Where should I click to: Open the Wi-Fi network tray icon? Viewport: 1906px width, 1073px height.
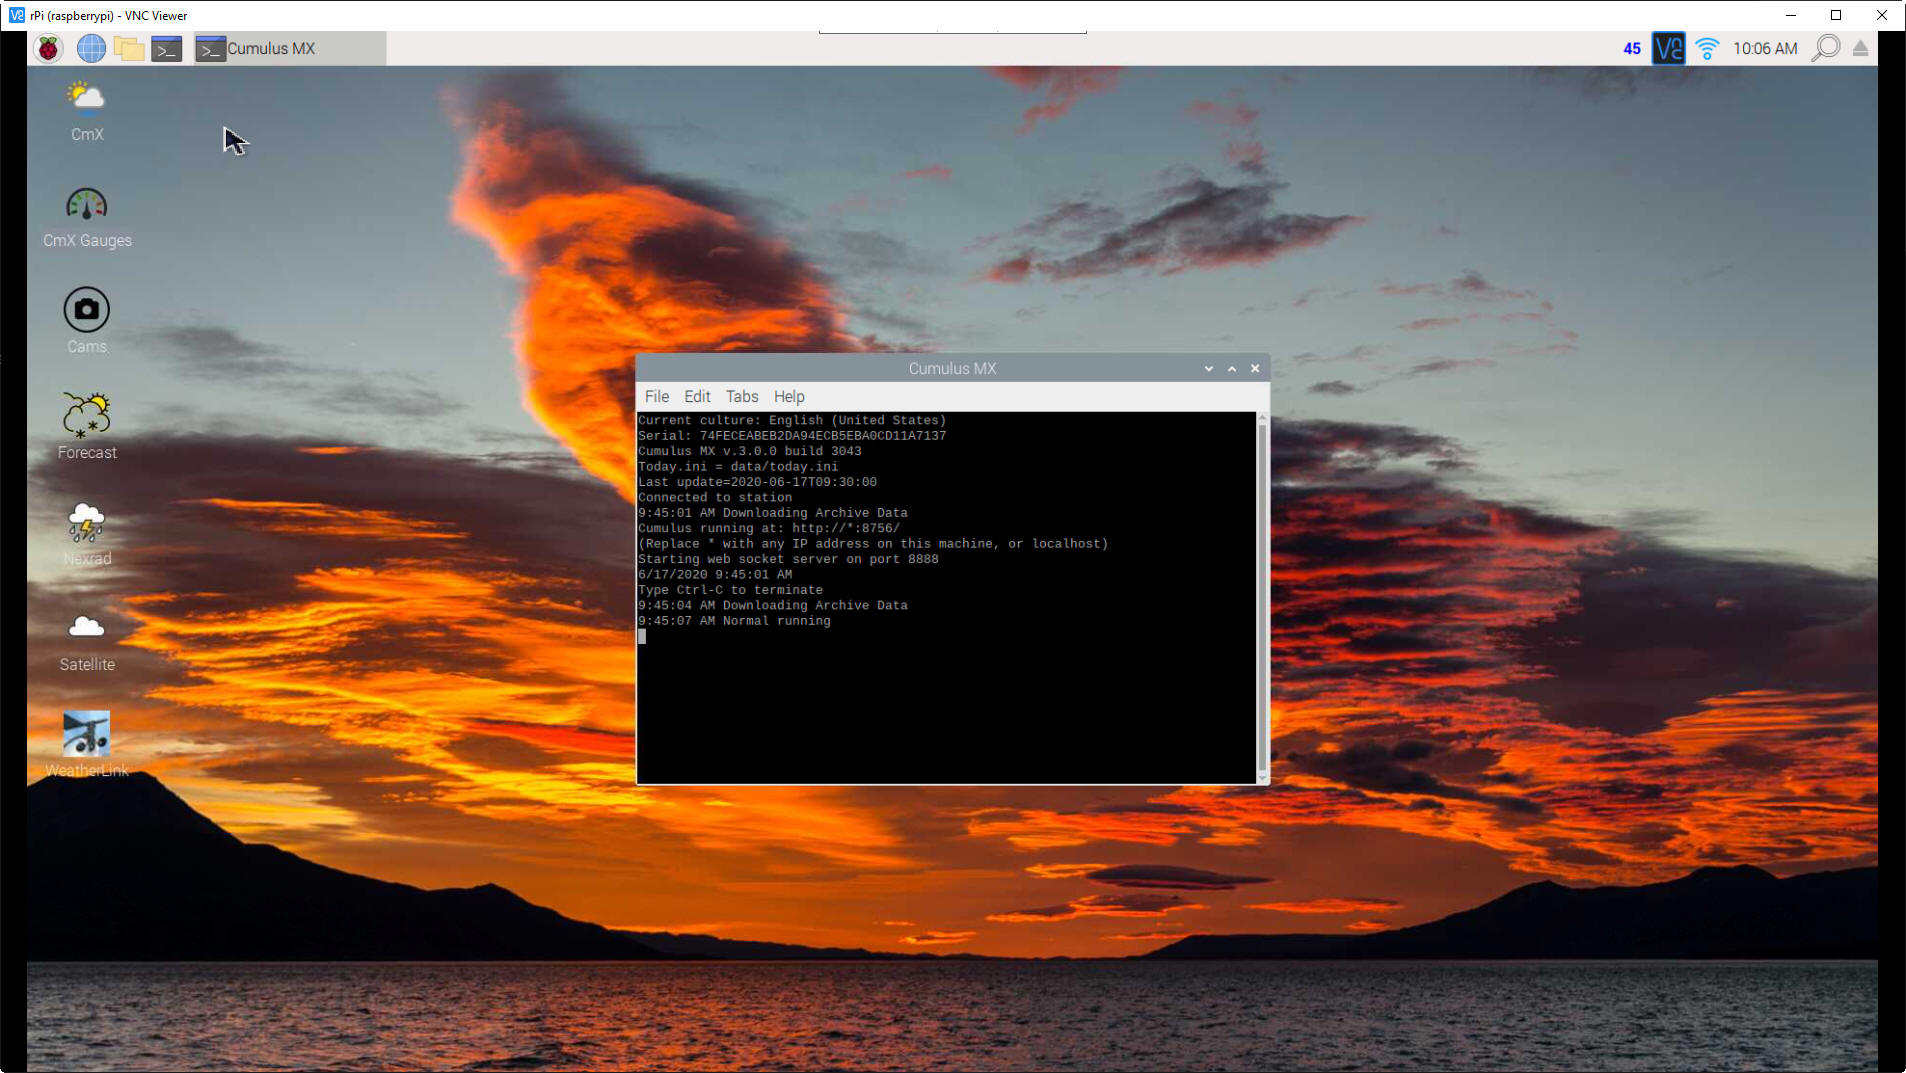pos(1707,48)
